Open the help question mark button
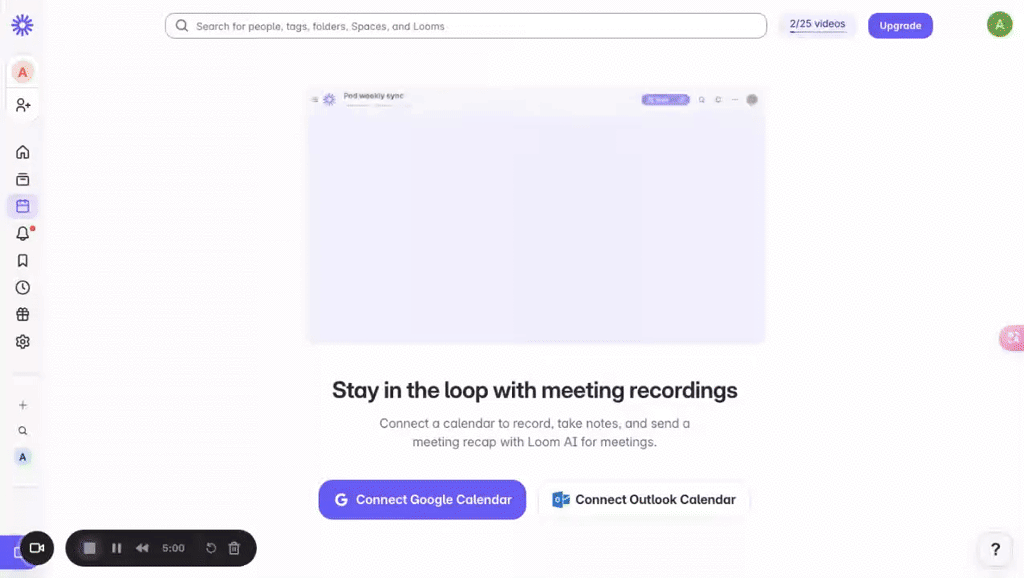 (x=995, y=549)
